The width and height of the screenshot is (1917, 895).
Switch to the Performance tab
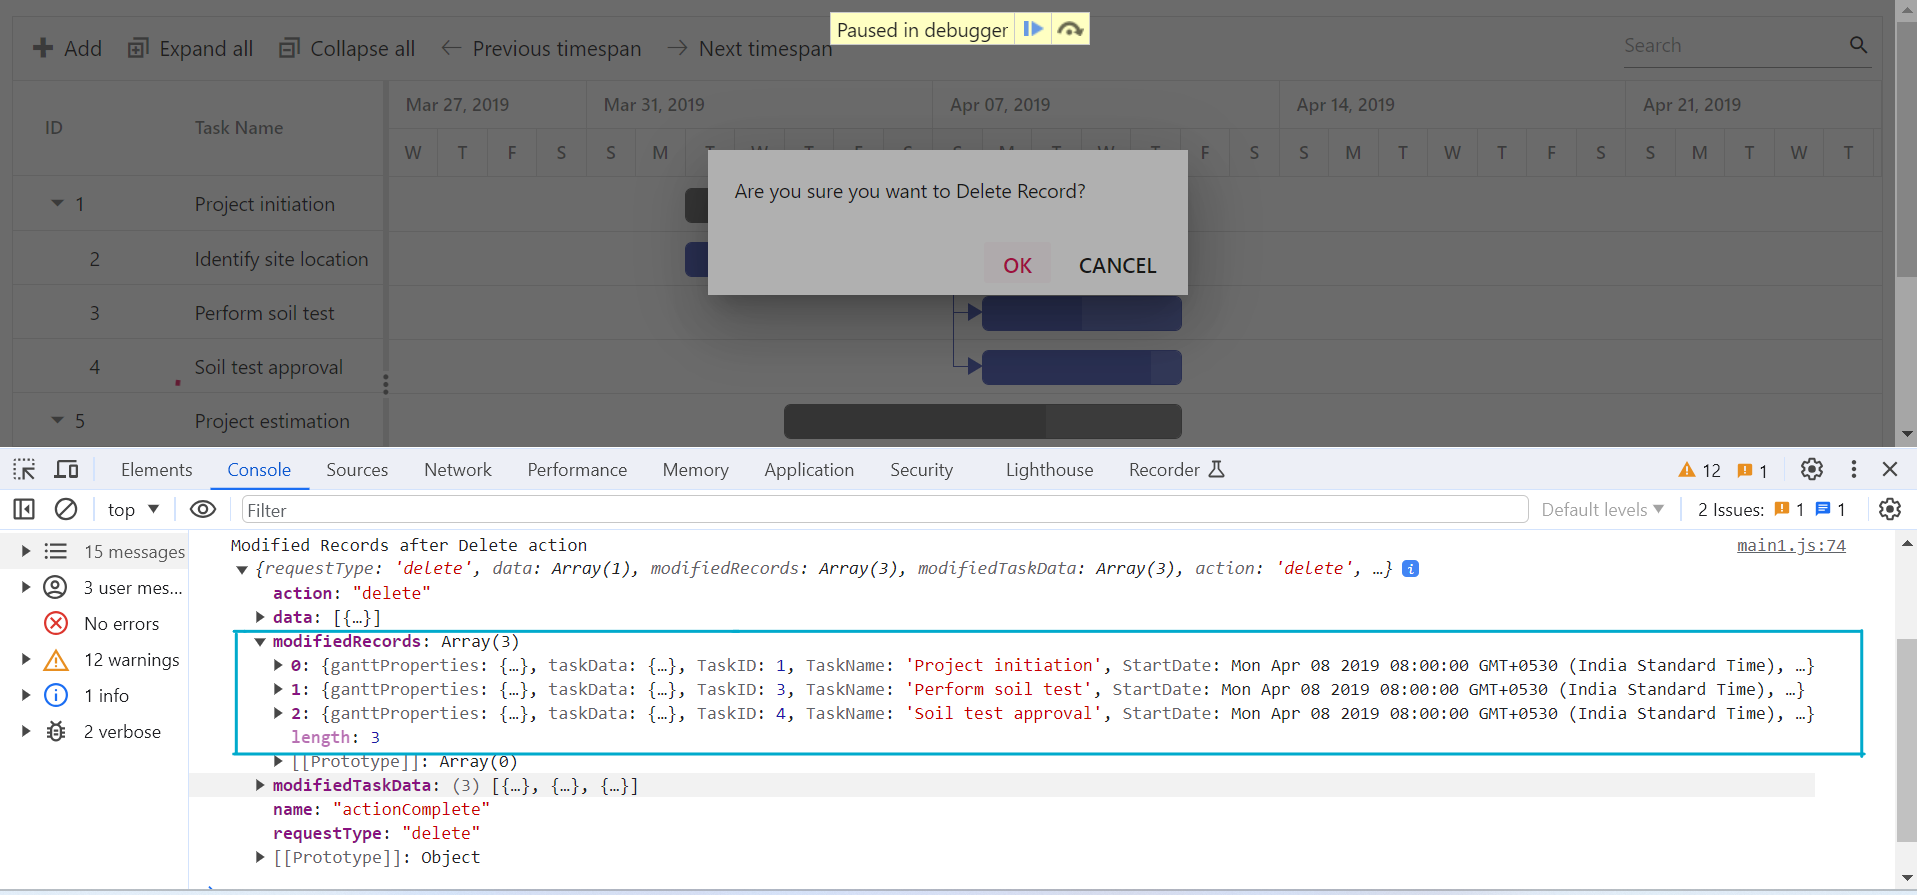click(x=577, y=470)
